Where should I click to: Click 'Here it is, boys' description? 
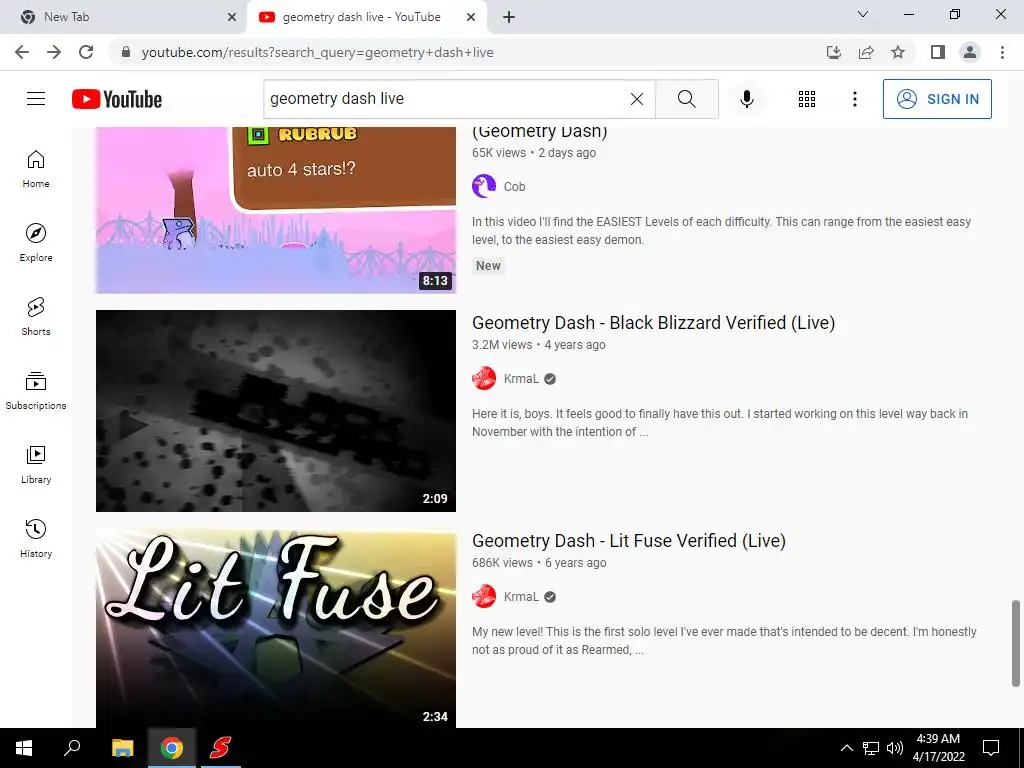click(x=720, y=423)
